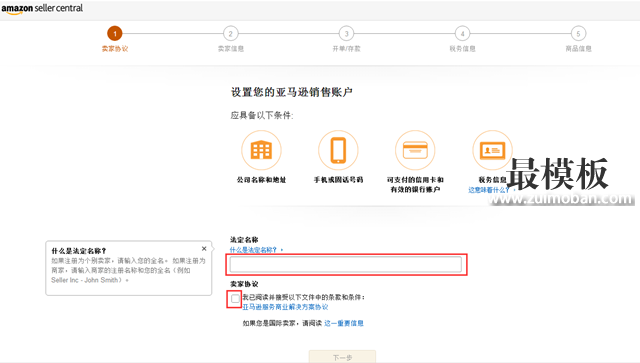The width and height of the screenshot is (640, 363).
Task: Select step 5 商品信息 circle
Action: click(578, 33)
